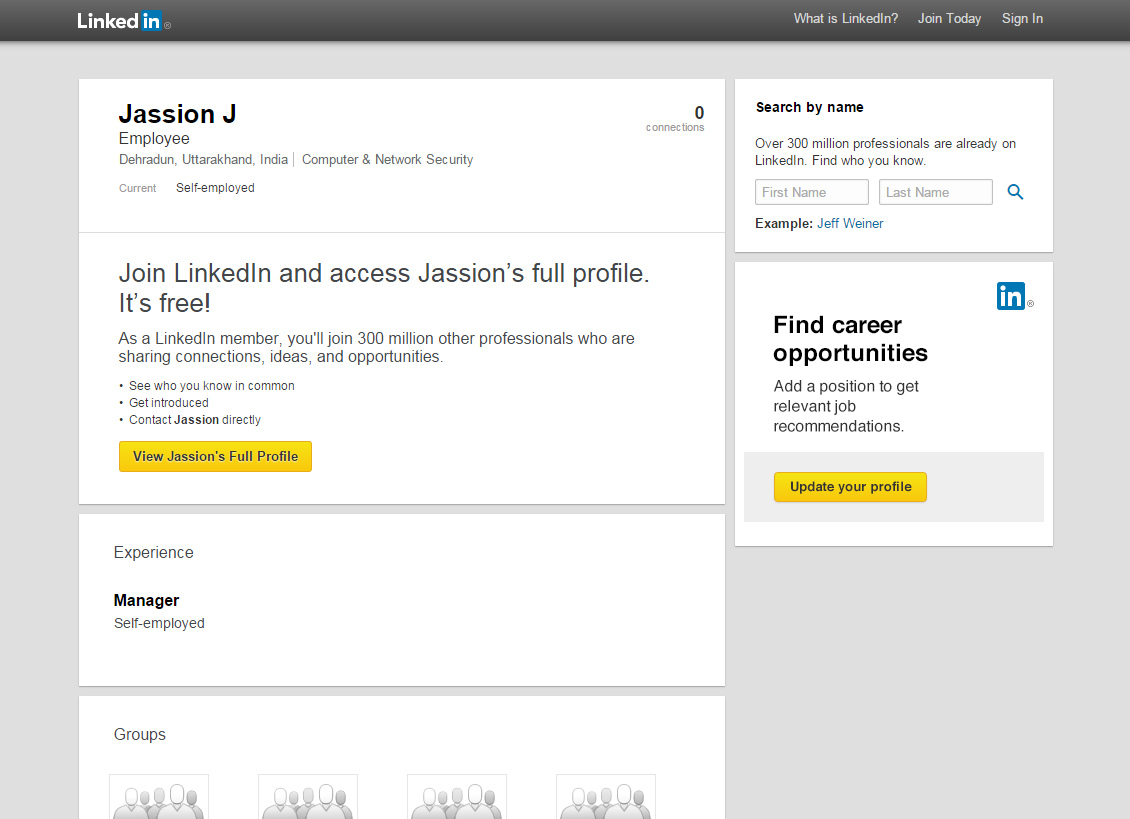Focus the First Name search field
Image resolution: width=1130 pixels, height=819 pixels.
coord(811,192)
